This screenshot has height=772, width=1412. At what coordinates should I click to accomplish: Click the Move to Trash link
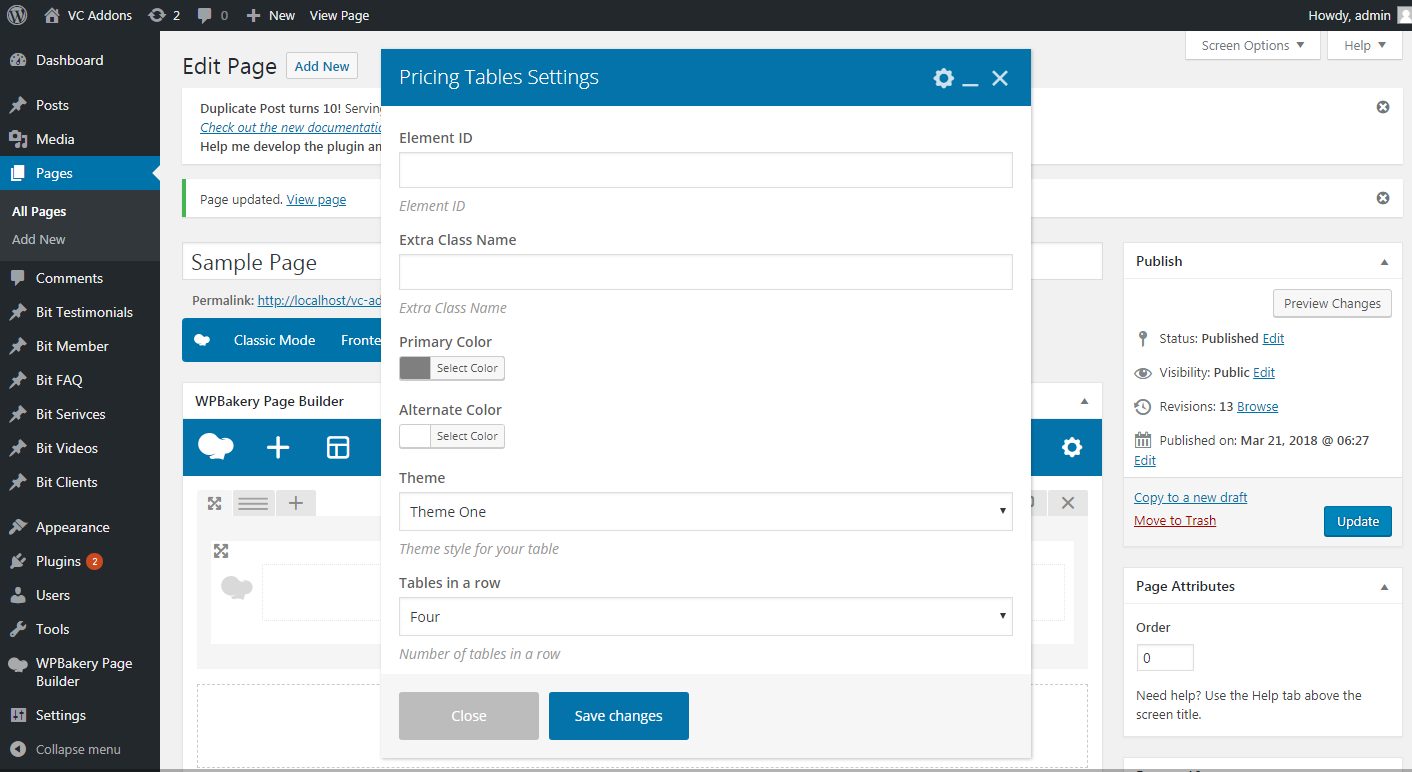pos(1174,520)
